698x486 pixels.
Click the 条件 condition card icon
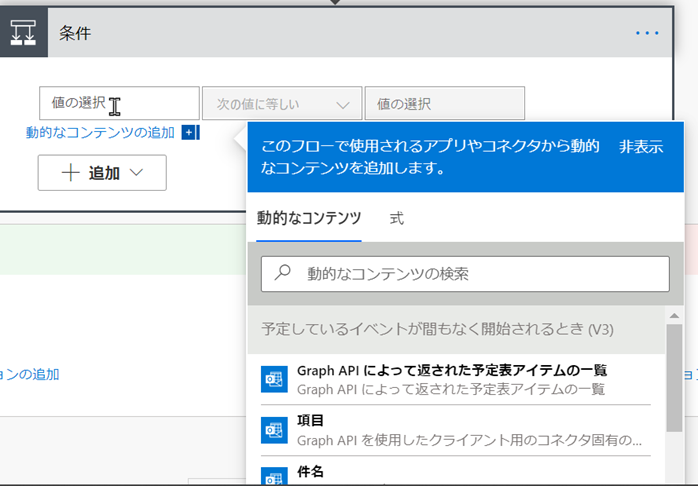point(23,32)
